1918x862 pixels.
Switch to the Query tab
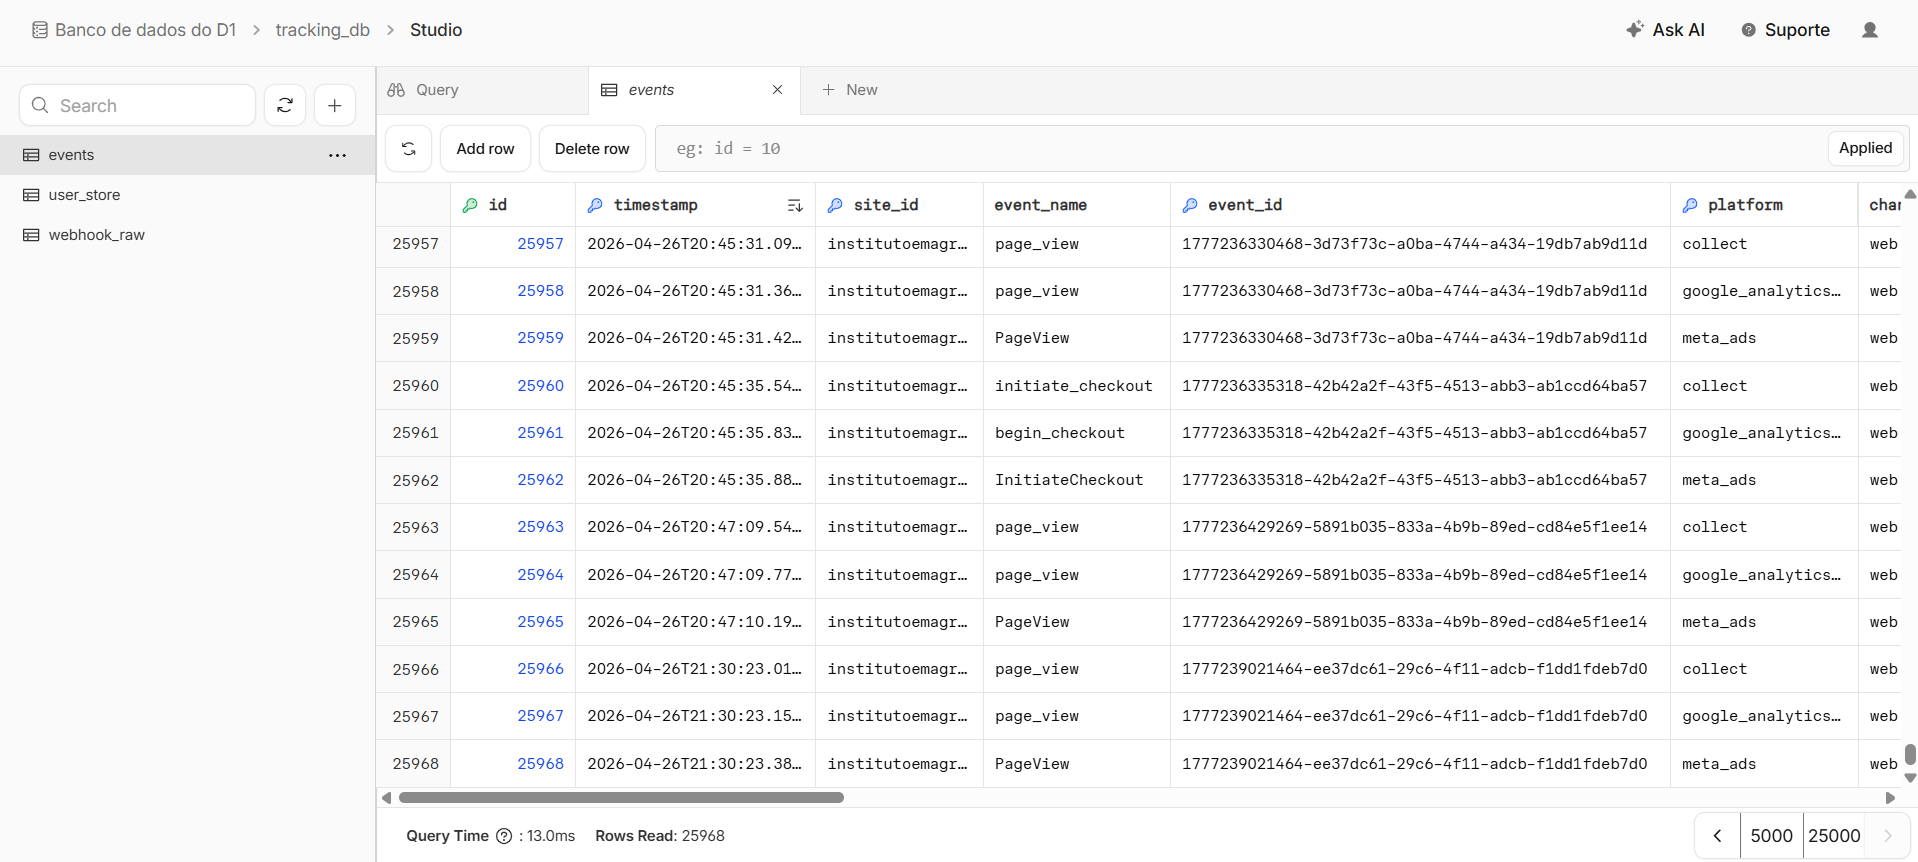(482, 90)
